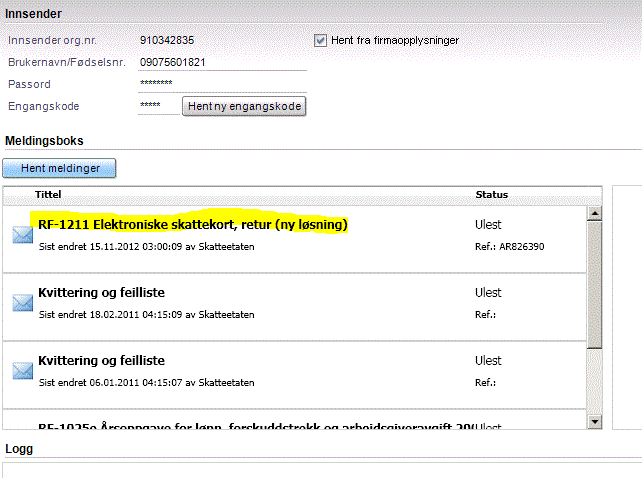Click scroll down arrow of message list
The height and width of the screenshot is (478, 642).
(594, 421)
